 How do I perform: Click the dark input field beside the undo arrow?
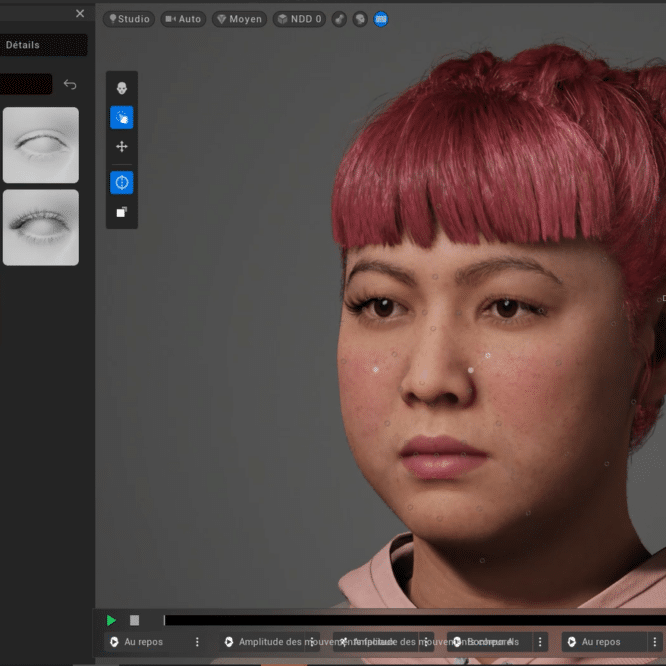(26, 84)
